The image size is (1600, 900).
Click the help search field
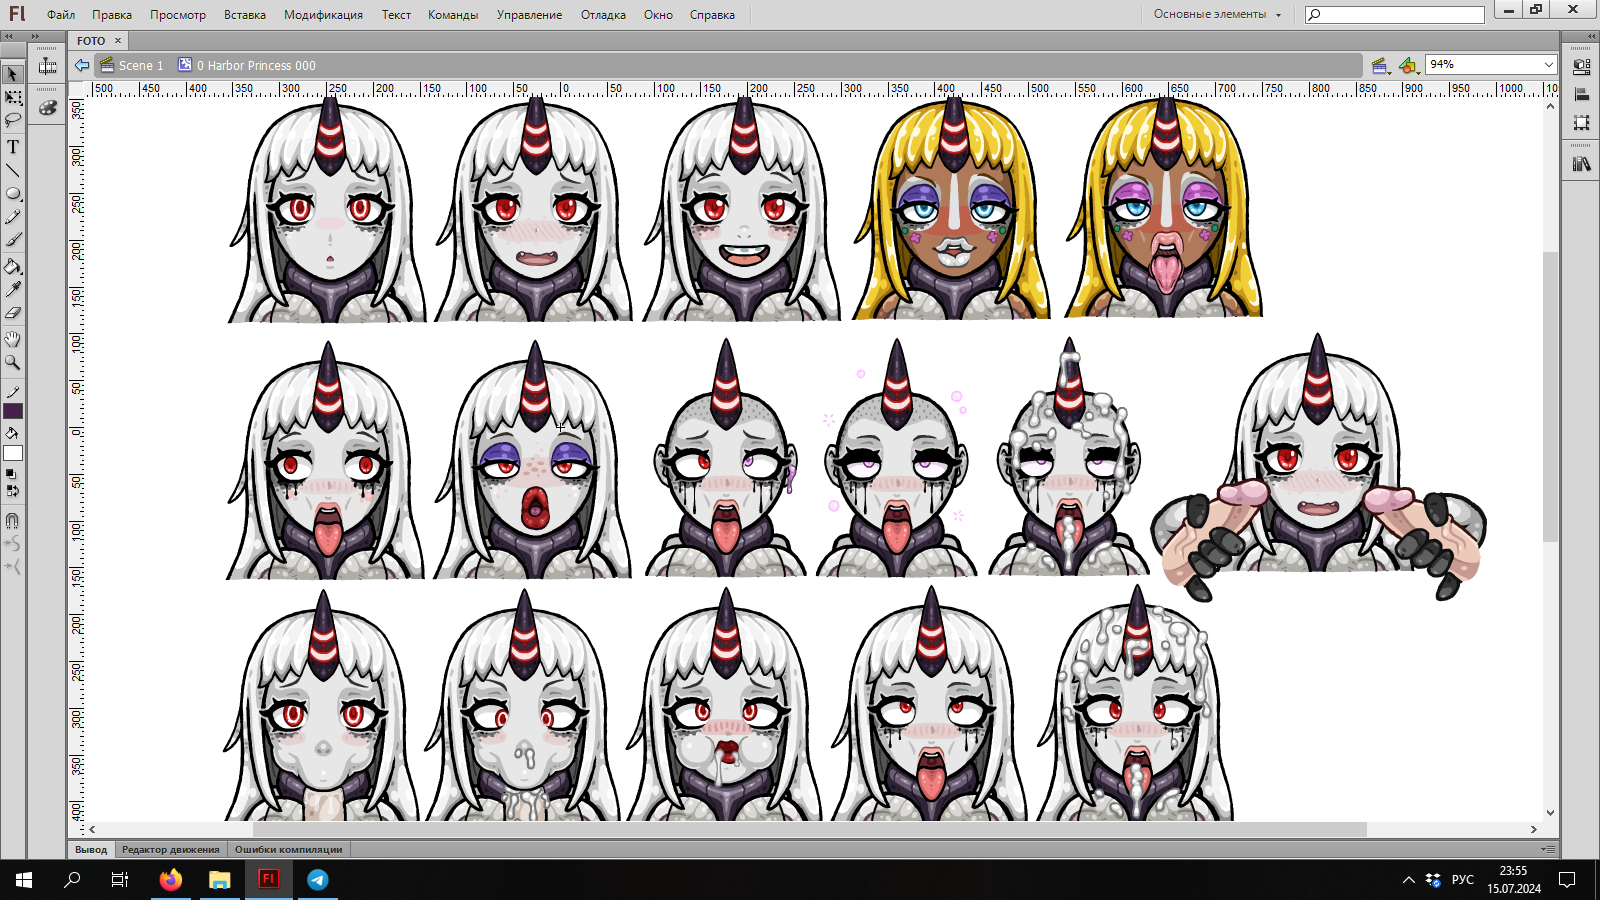pos(1395,14)
